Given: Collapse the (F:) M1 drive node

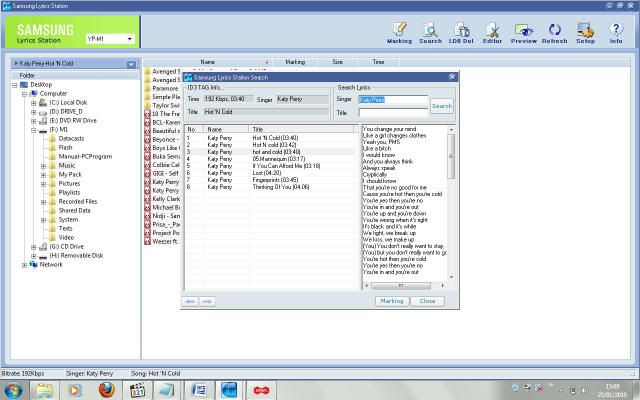Looking at the screenshot, I should point(33,130).
